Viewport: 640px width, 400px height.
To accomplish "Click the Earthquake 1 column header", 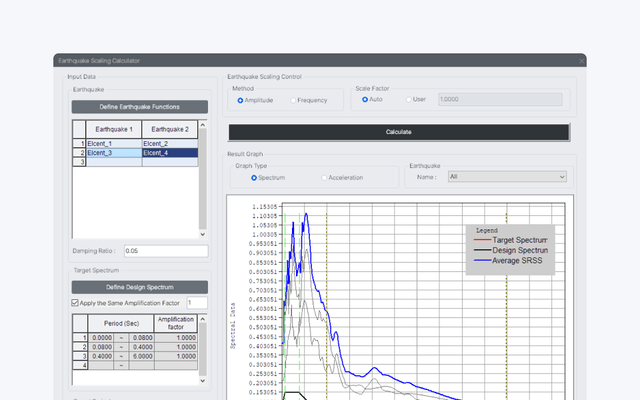I will click(x=114, y=129).
